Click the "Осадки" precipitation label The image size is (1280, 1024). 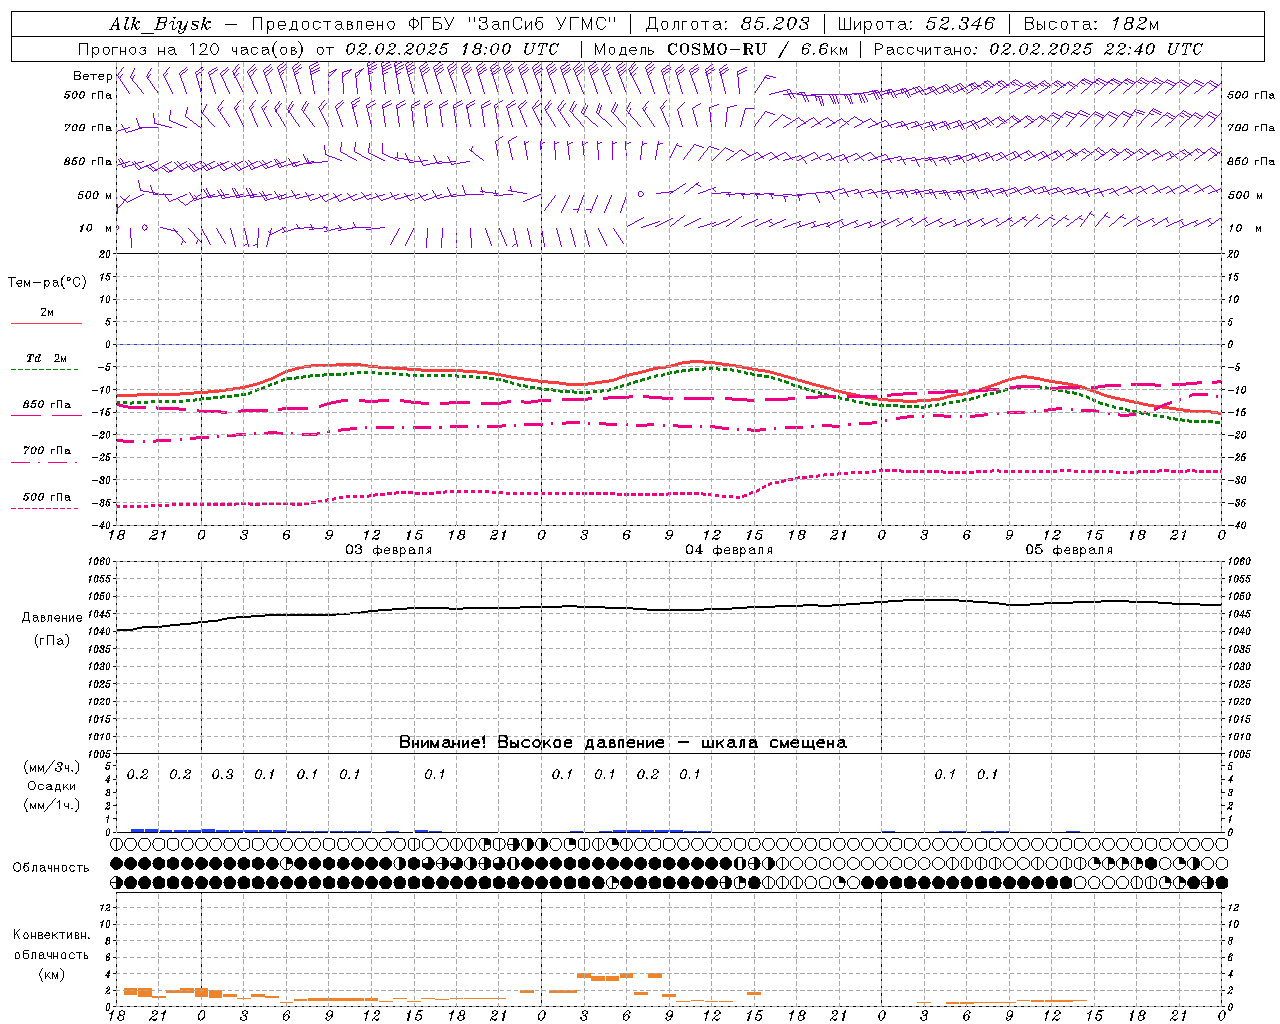51,786
